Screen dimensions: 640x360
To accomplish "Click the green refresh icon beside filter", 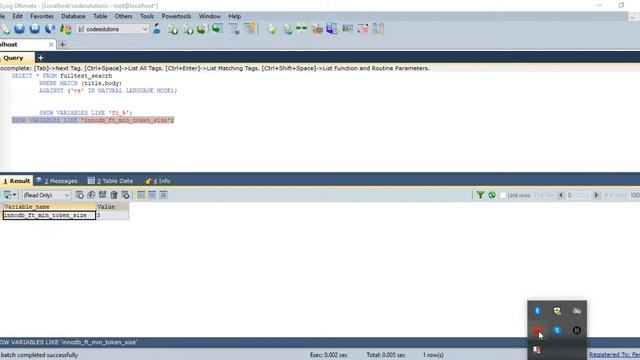I will tap(492, 195).
